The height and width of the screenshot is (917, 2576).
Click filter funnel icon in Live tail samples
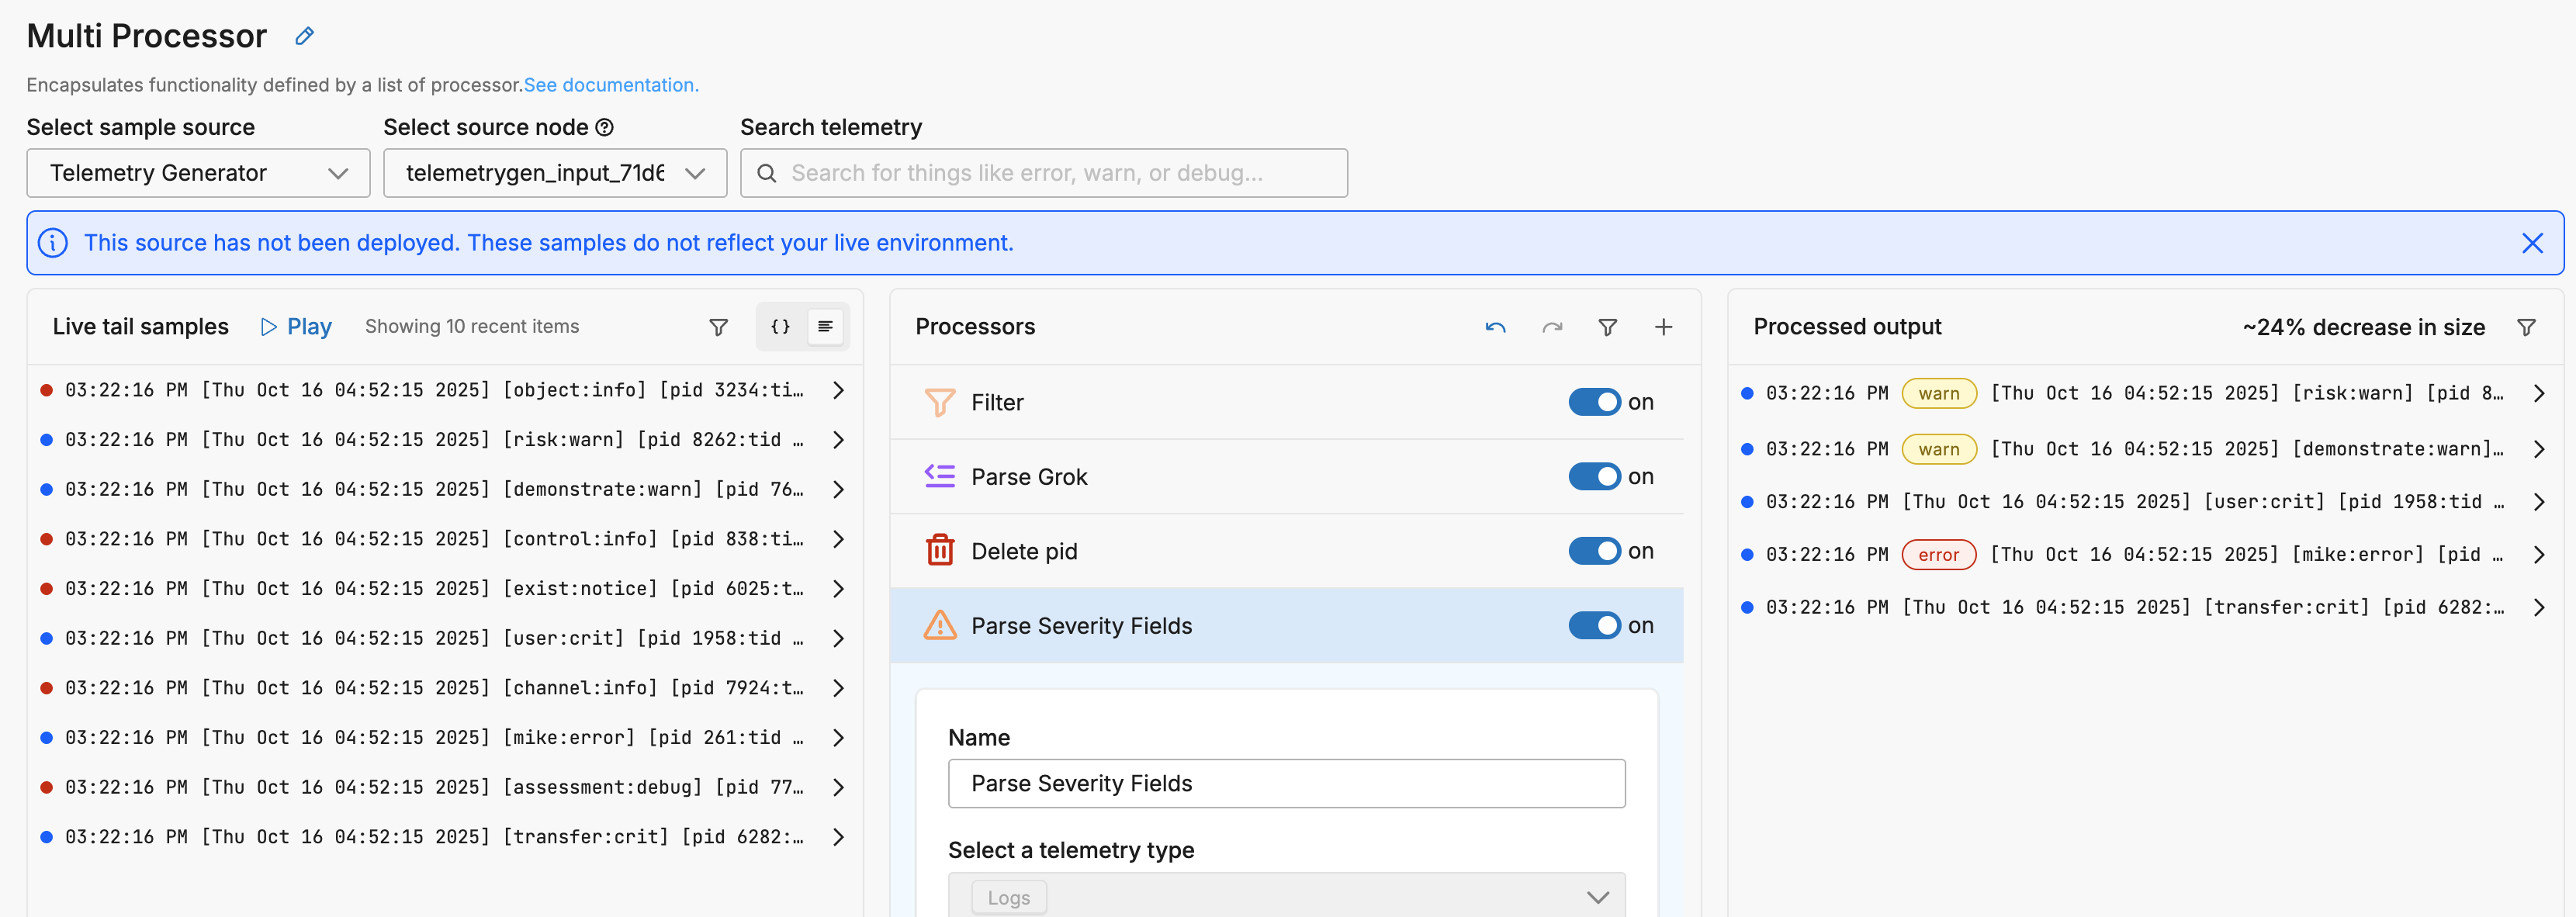[x=718, y=327]
